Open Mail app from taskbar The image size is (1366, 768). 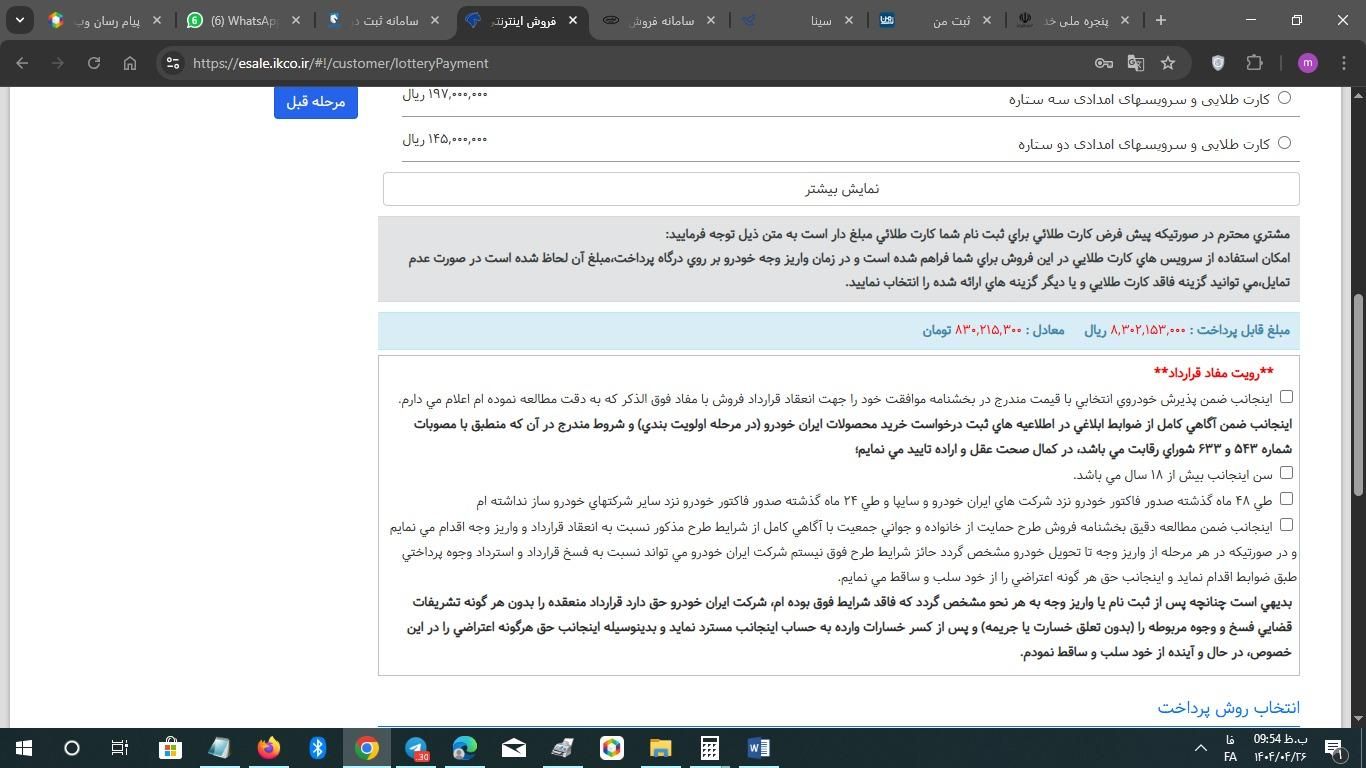tap(514, 748)
